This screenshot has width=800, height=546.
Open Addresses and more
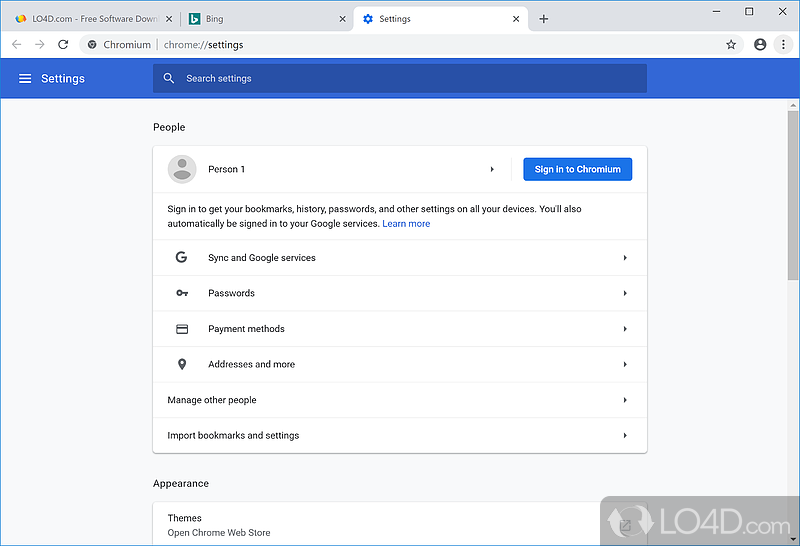tap(400, 364)
